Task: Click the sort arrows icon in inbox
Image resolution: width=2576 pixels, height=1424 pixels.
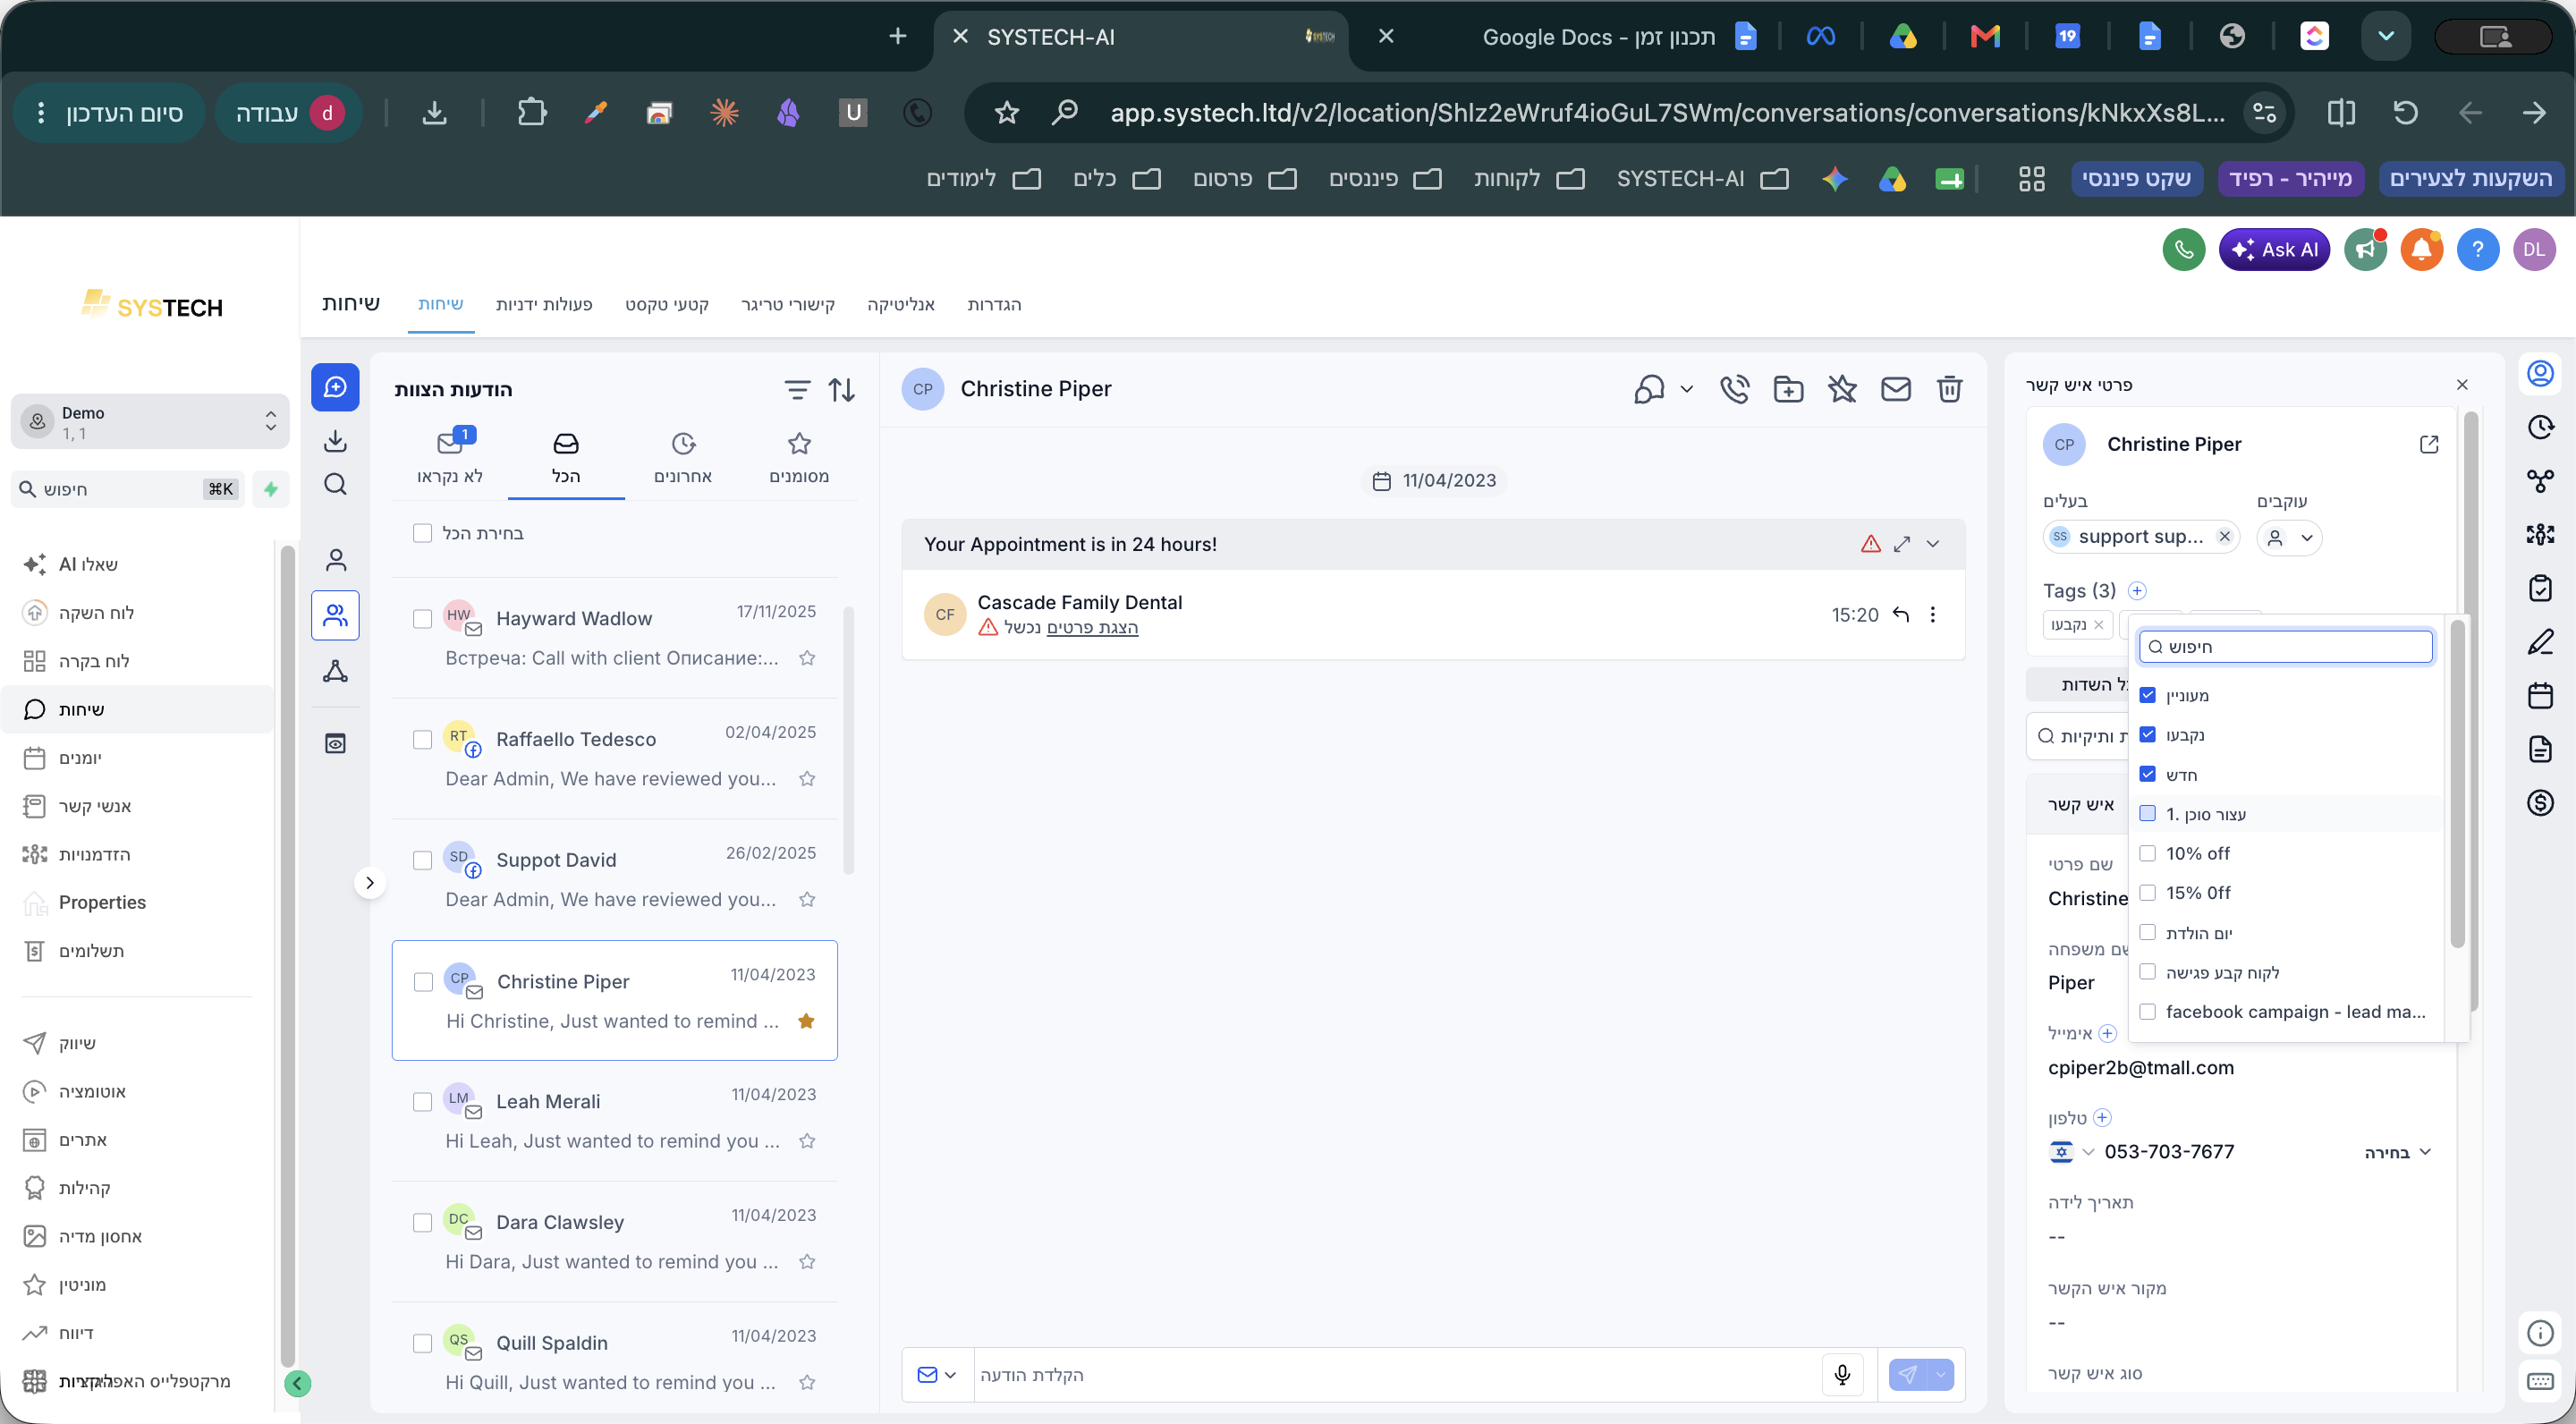Action: (842, 390)
